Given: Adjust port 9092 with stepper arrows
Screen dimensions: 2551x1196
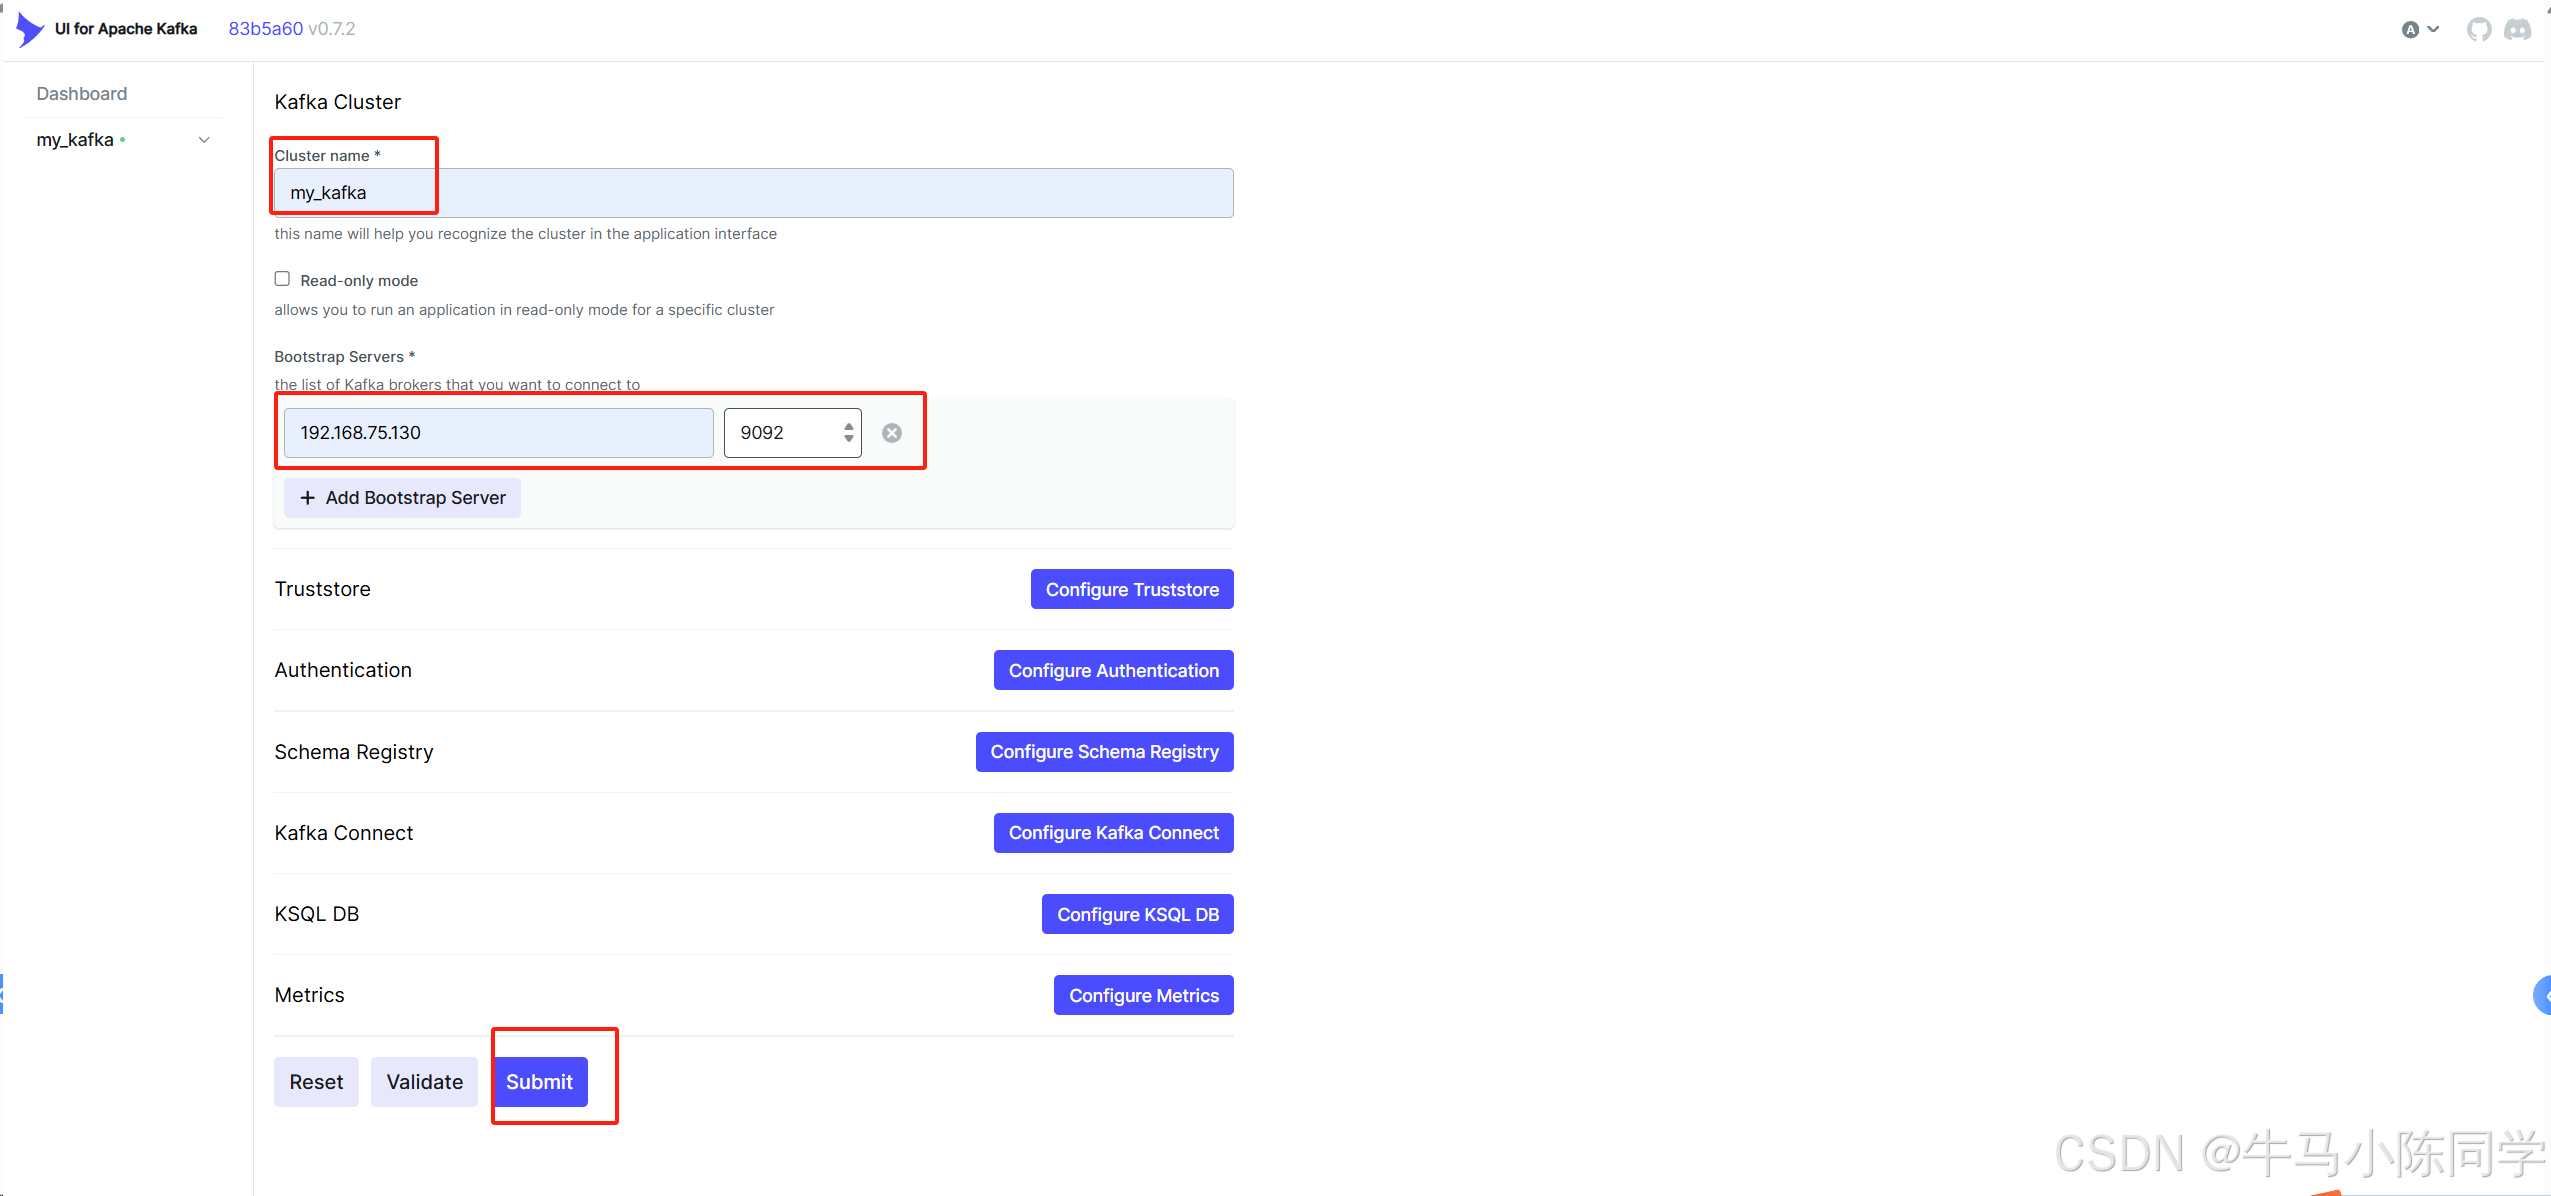Looking at the screenshot, I should point(849,432).
